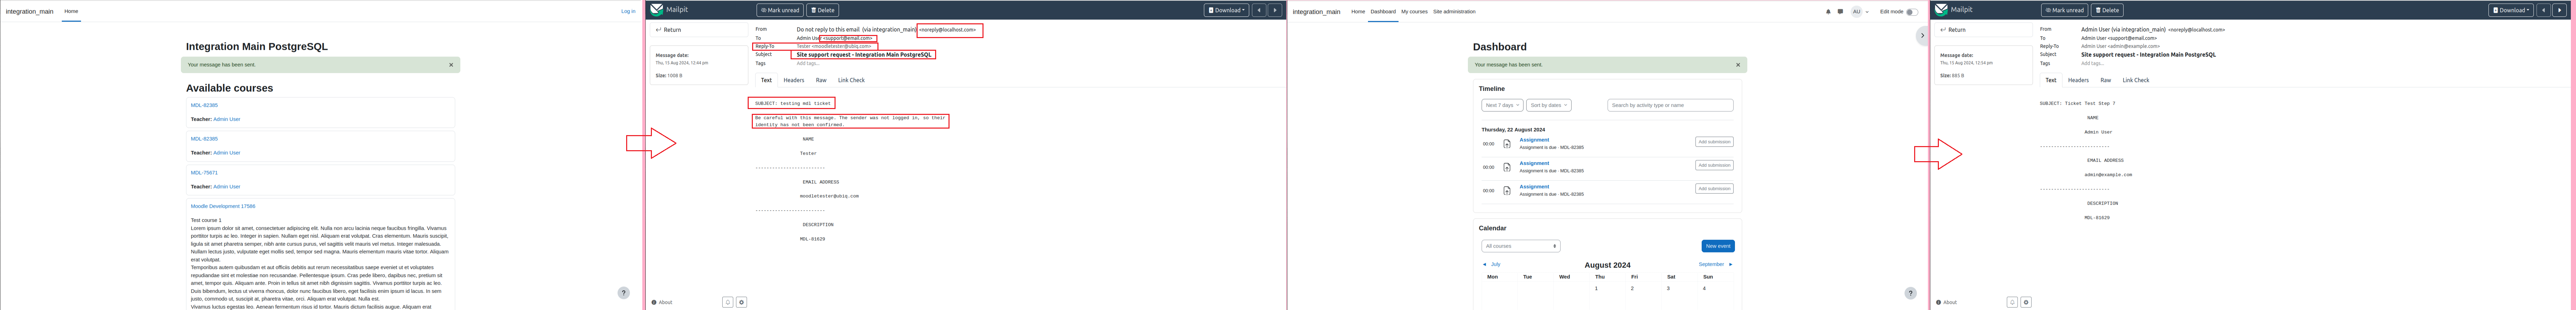Open notifications bell in Dashboard navbar

pos(1828,12)
